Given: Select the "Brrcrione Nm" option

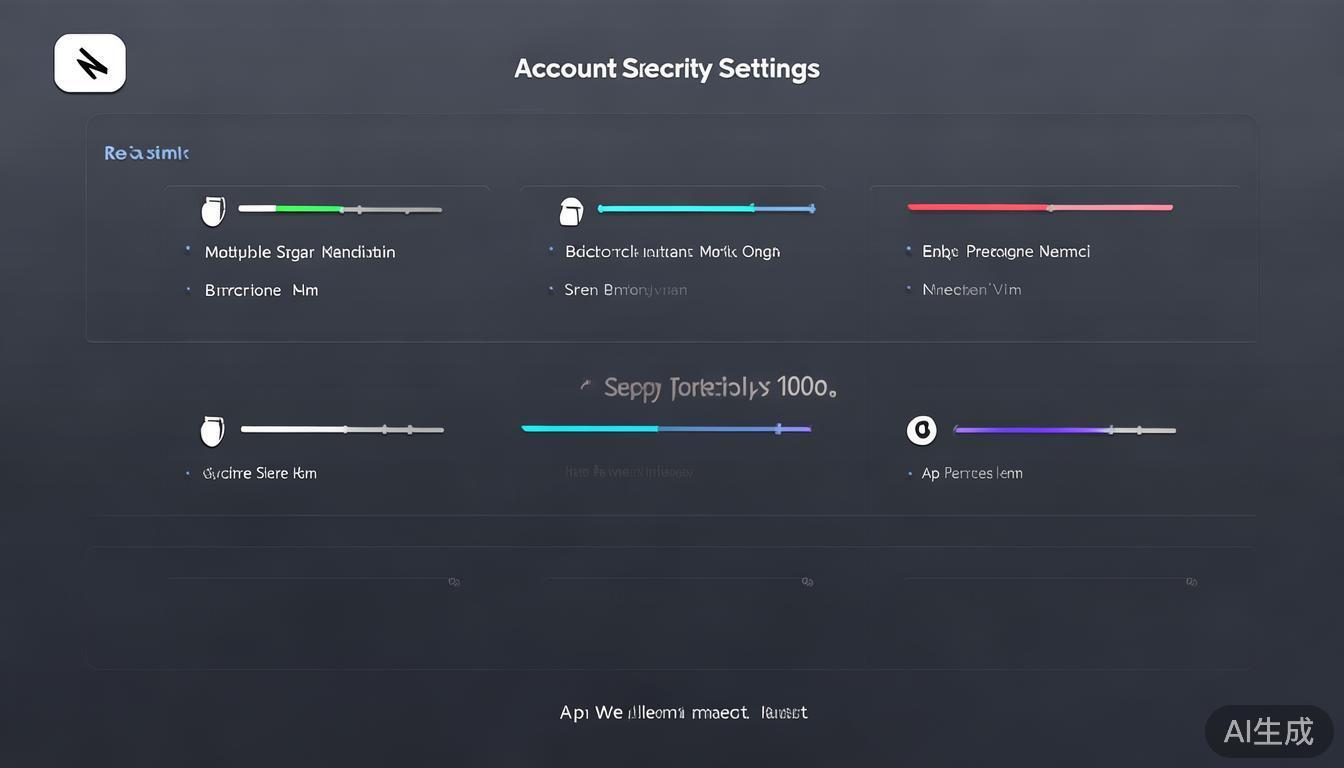Looking at the screenshot, I should tap(261, 290).
